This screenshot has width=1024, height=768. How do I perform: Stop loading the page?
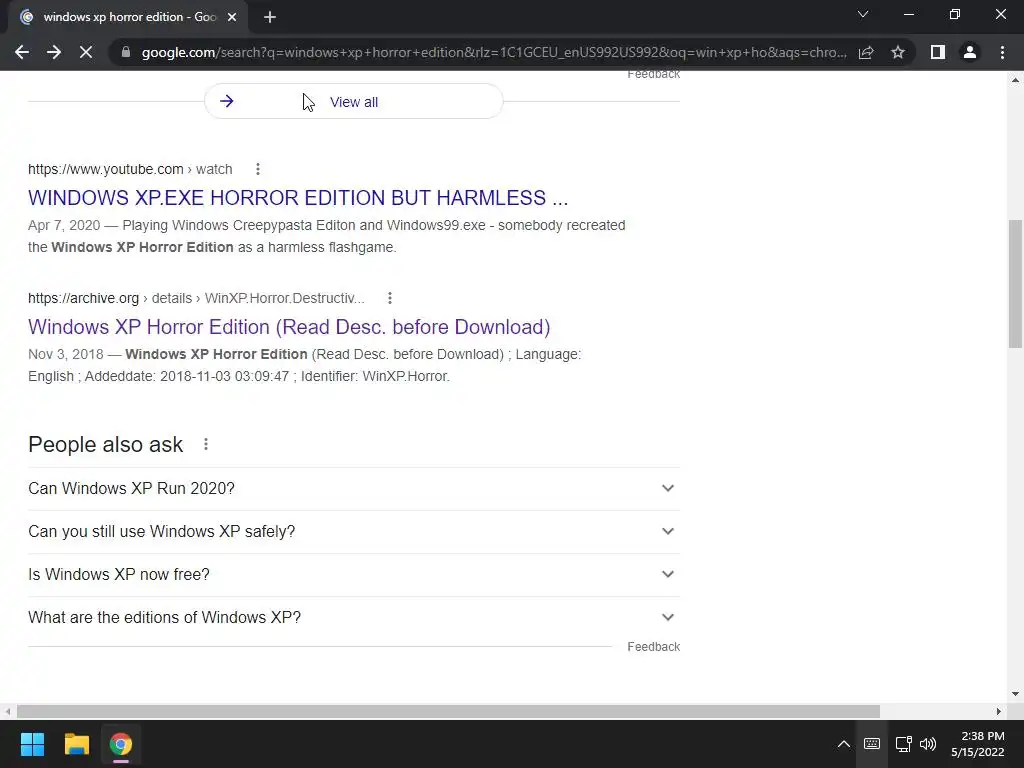[x=86, y=52]
